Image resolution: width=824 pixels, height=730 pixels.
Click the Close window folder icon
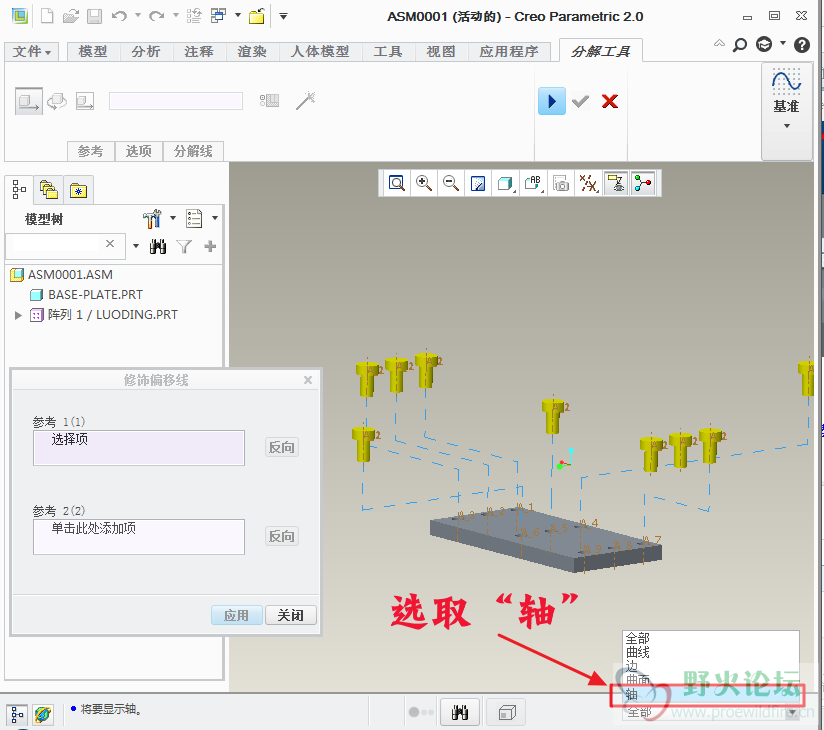pos(257,16)
